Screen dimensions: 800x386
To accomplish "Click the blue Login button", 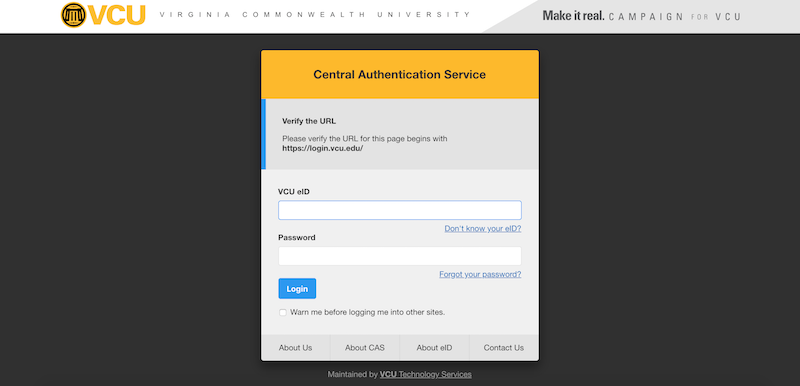I will 297,289.
